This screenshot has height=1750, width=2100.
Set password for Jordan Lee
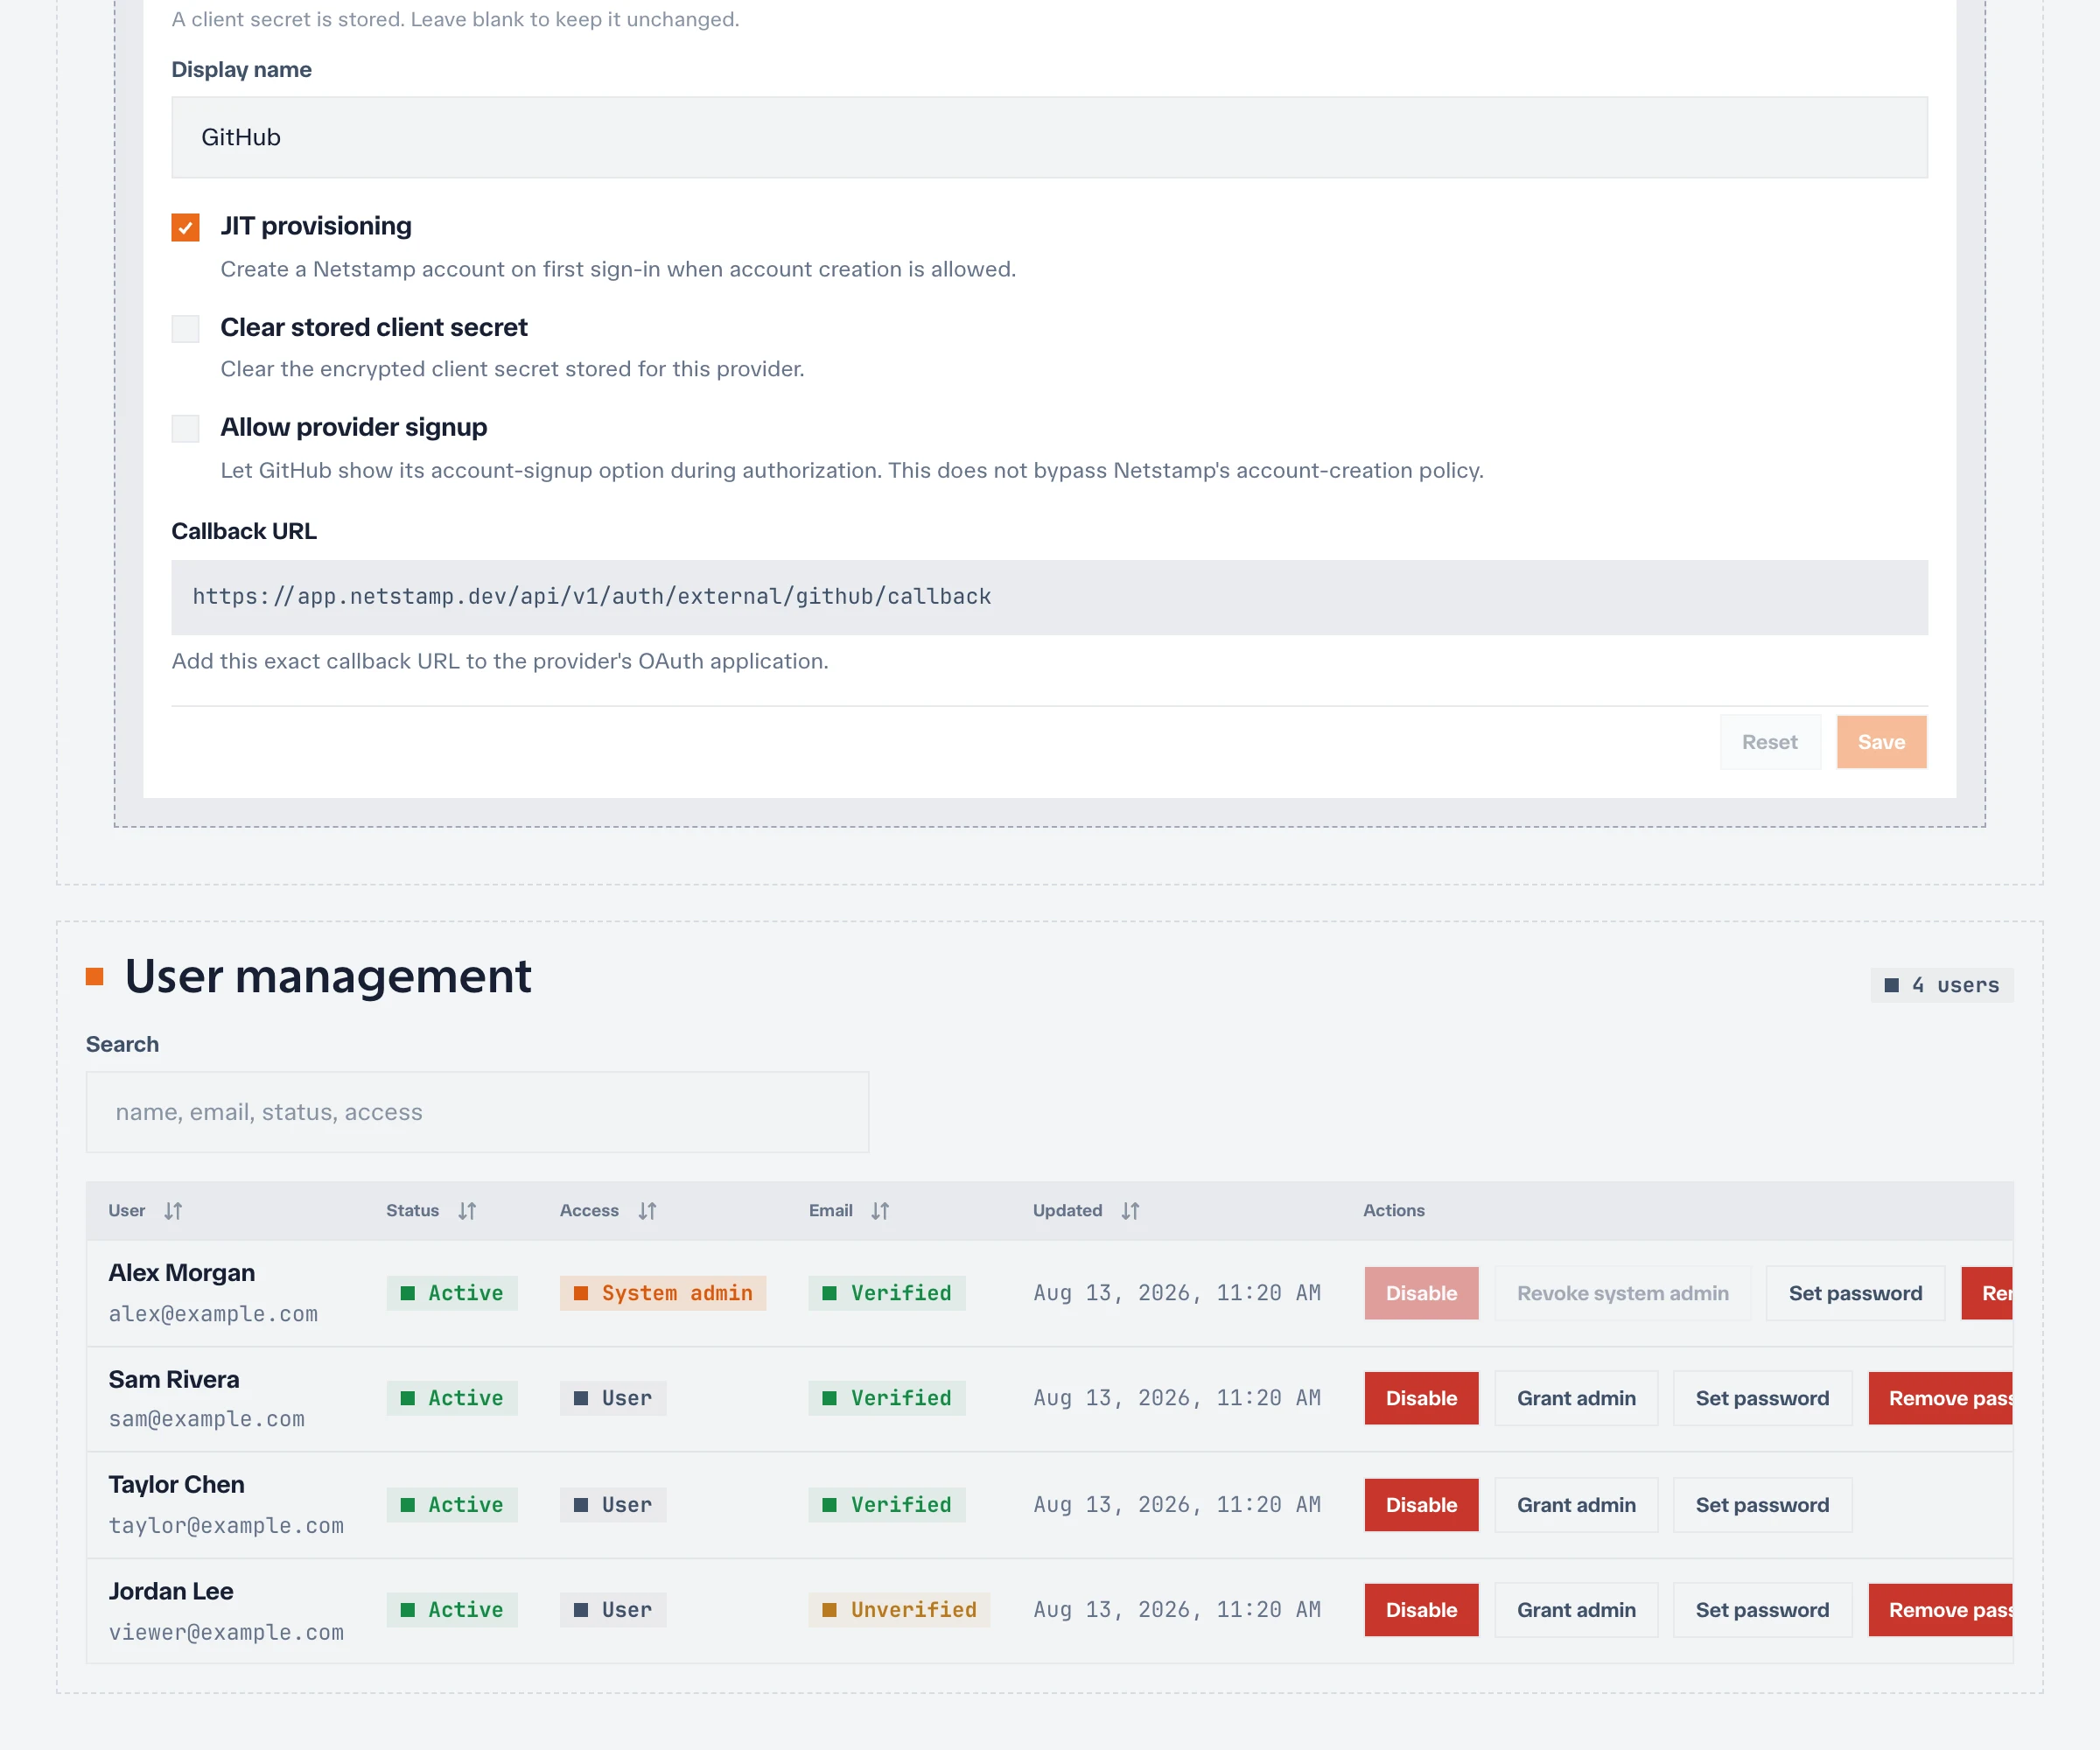pos(1762,1610)
